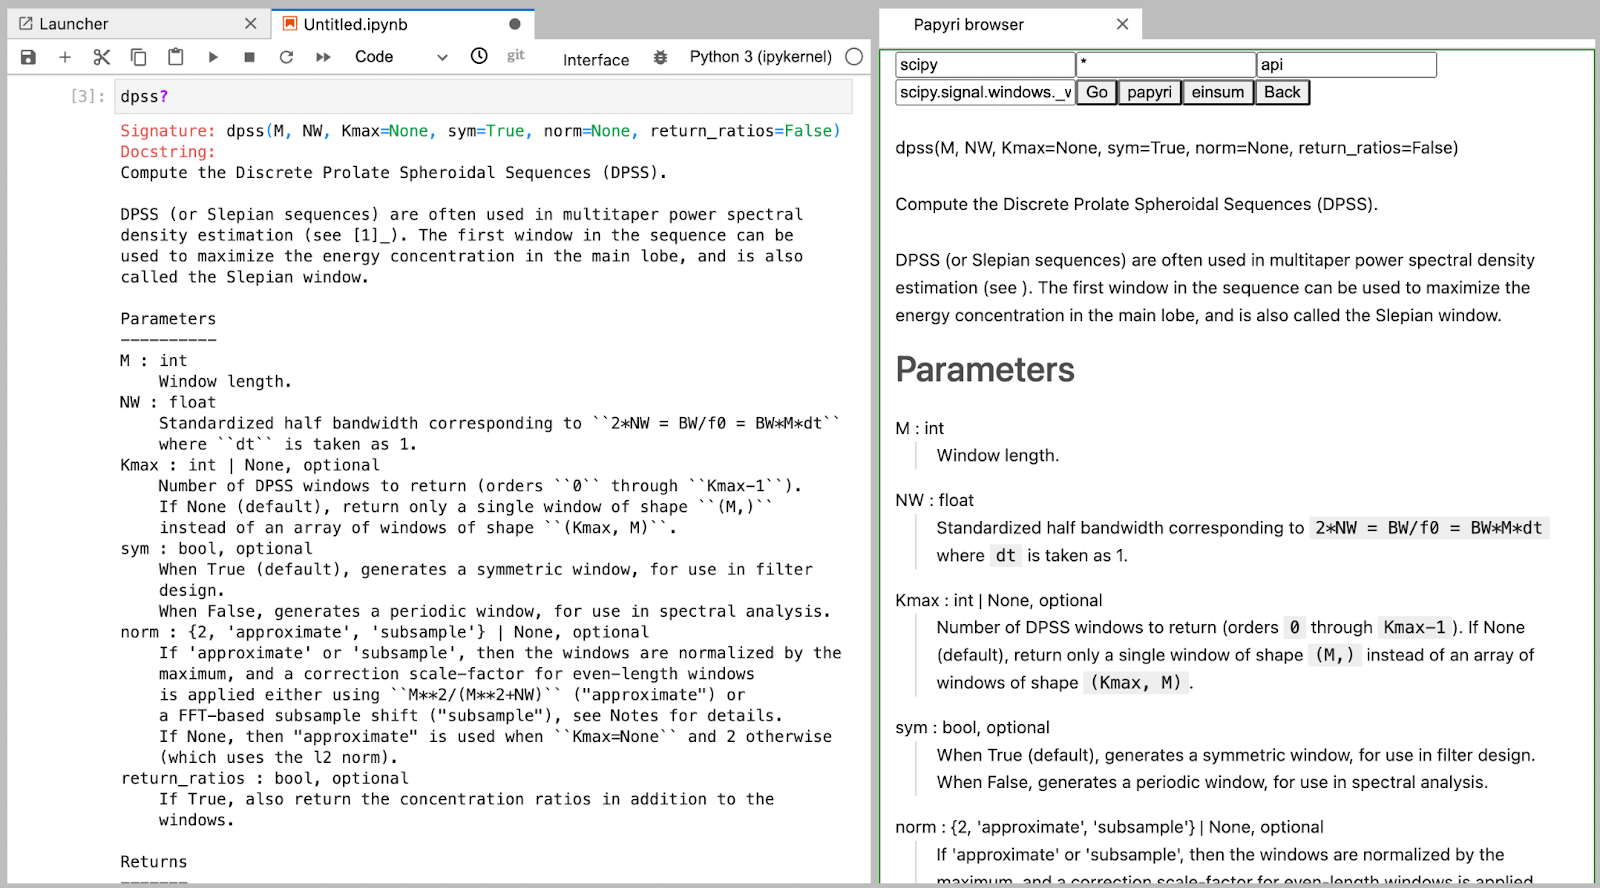Click the Go button in Papyri browser
Viewport: 1600px width, 888px height.
(x=1097, y=92)
